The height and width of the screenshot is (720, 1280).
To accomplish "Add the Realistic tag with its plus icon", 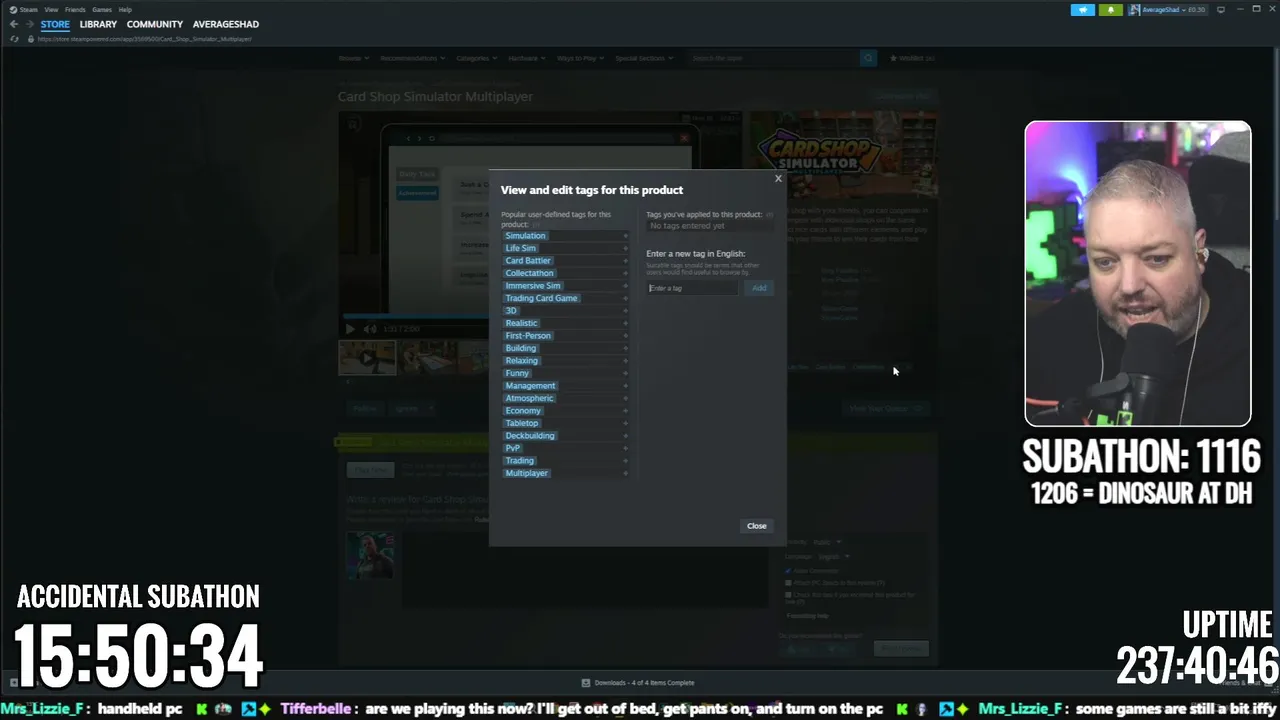I will (626, 323).
